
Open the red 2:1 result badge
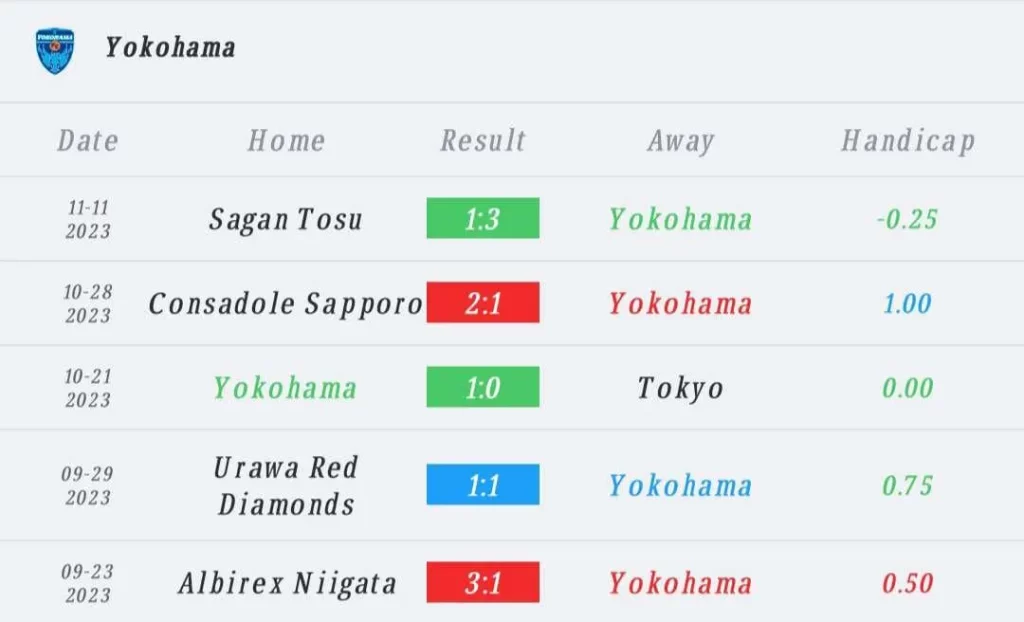coord(483,303)
